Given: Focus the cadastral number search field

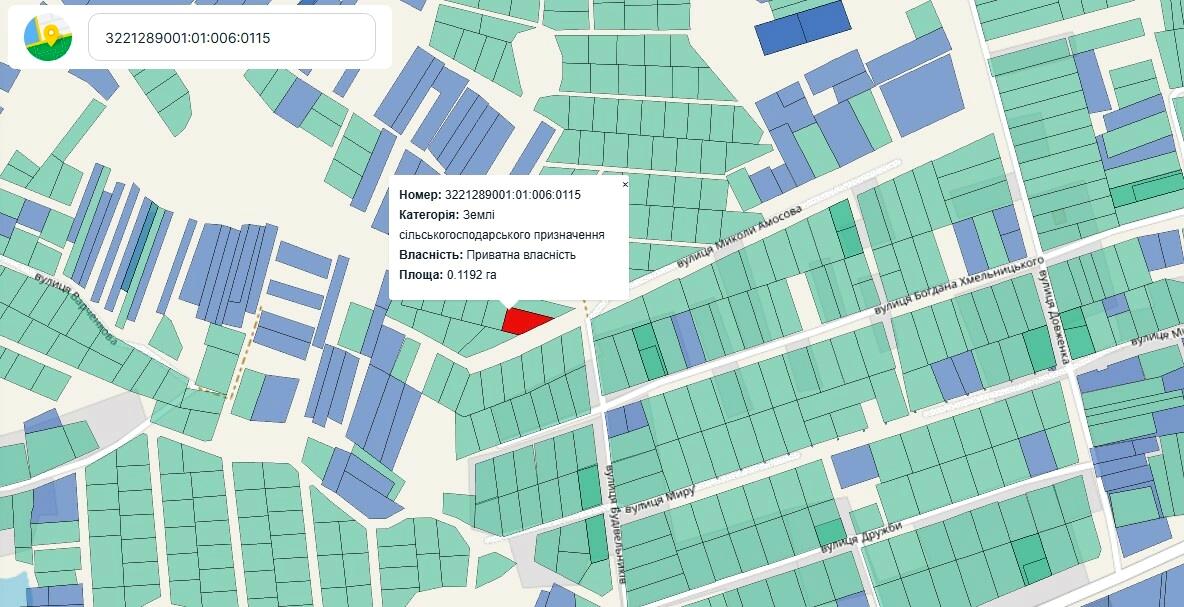Looking at the screenshot, I should 231,37.
